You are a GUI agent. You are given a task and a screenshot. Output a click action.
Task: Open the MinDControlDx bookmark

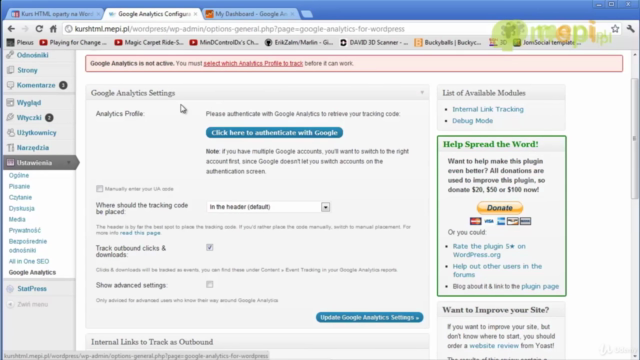point(224,42)
